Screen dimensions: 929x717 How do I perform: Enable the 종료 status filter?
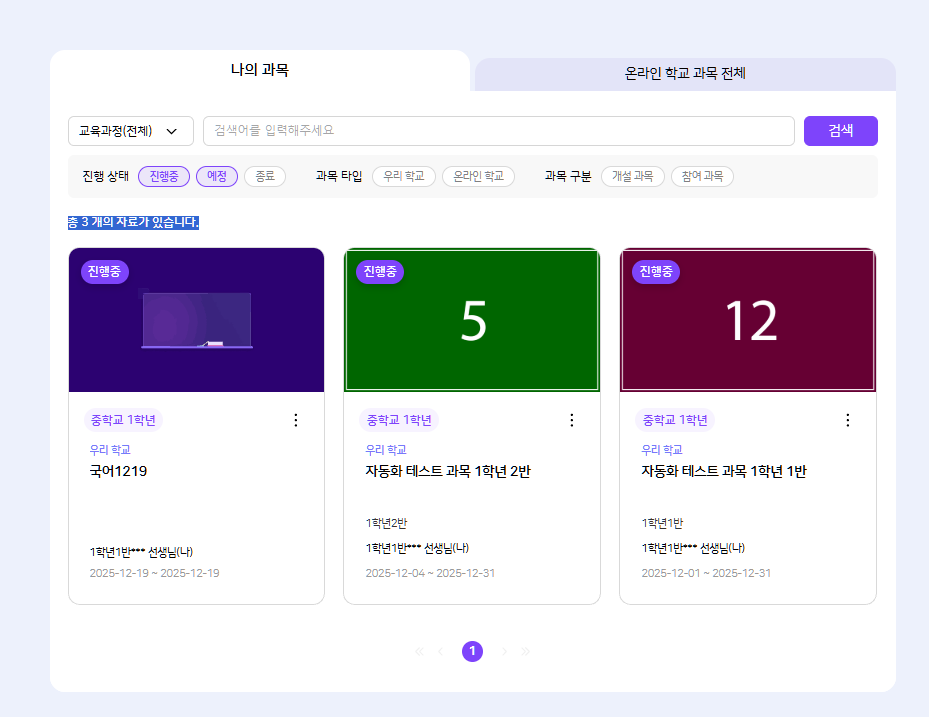(x=265, y=176)
